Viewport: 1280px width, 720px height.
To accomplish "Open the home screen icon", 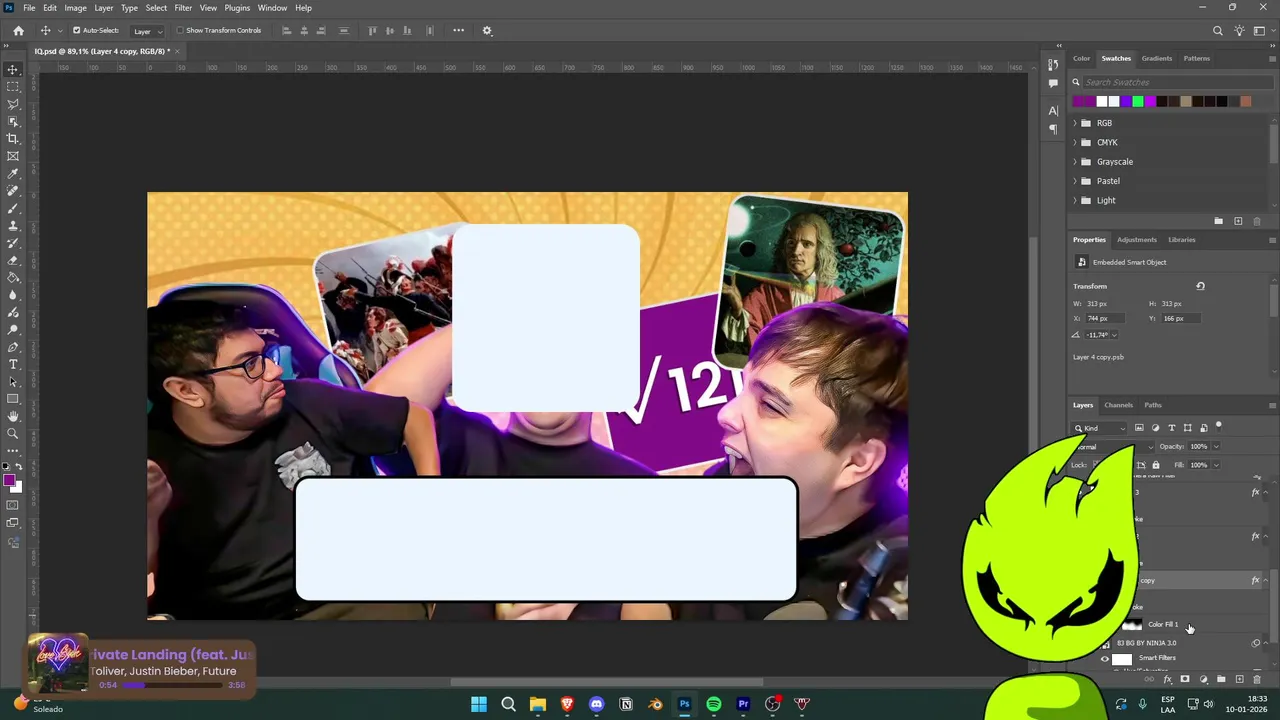I will click(18, 31).
